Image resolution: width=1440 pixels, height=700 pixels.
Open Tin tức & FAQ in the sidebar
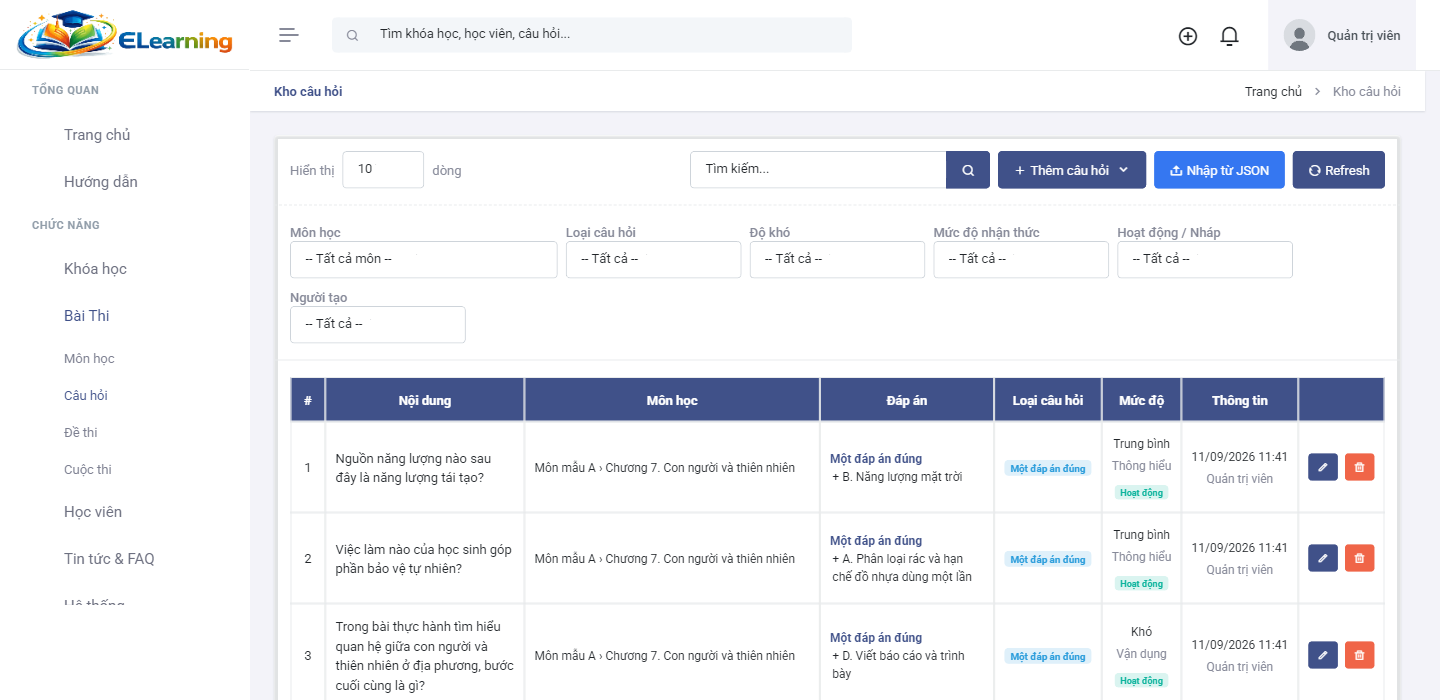tap(109, 559)
